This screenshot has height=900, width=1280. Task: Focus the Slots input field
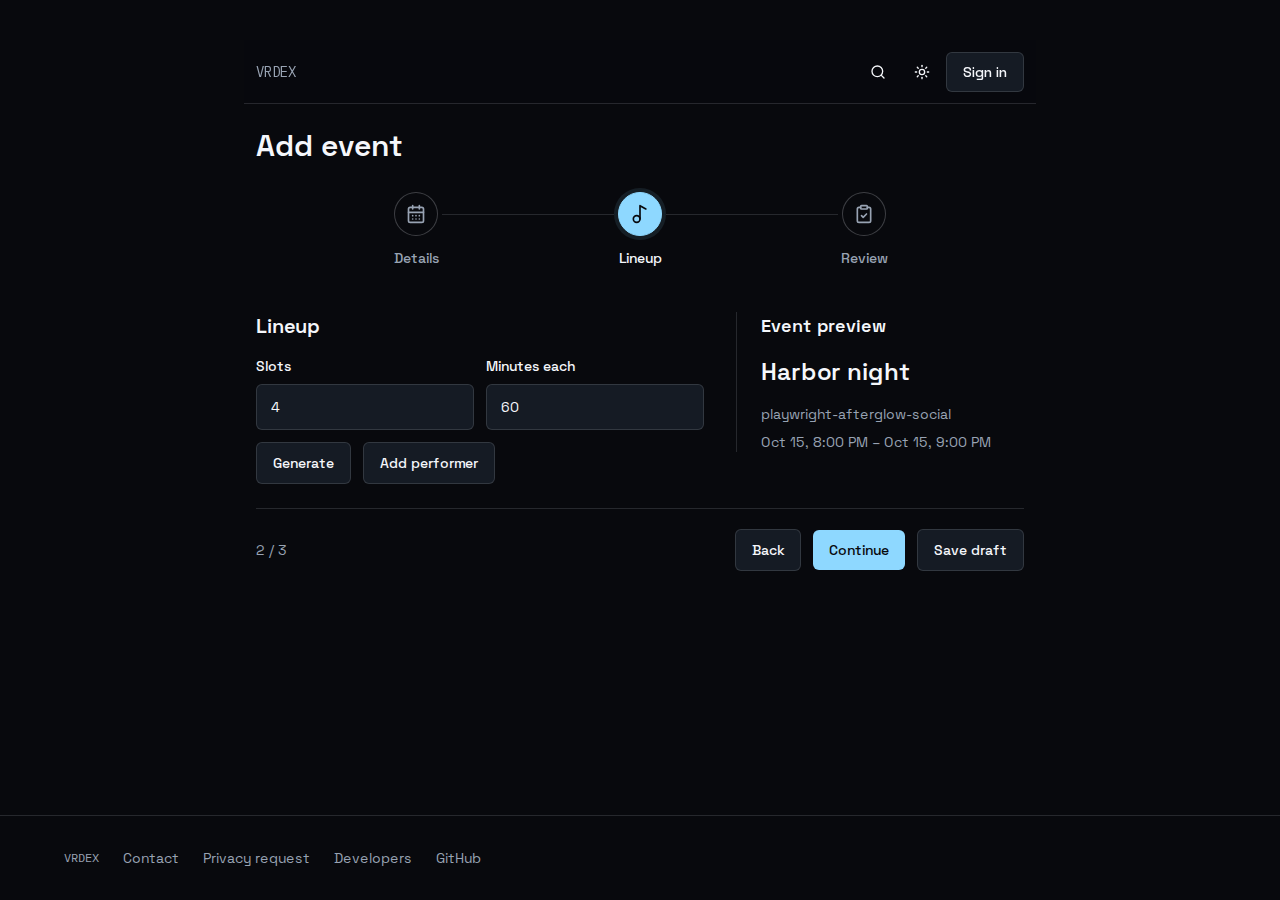pyautogui.click(x=365, y=407)
